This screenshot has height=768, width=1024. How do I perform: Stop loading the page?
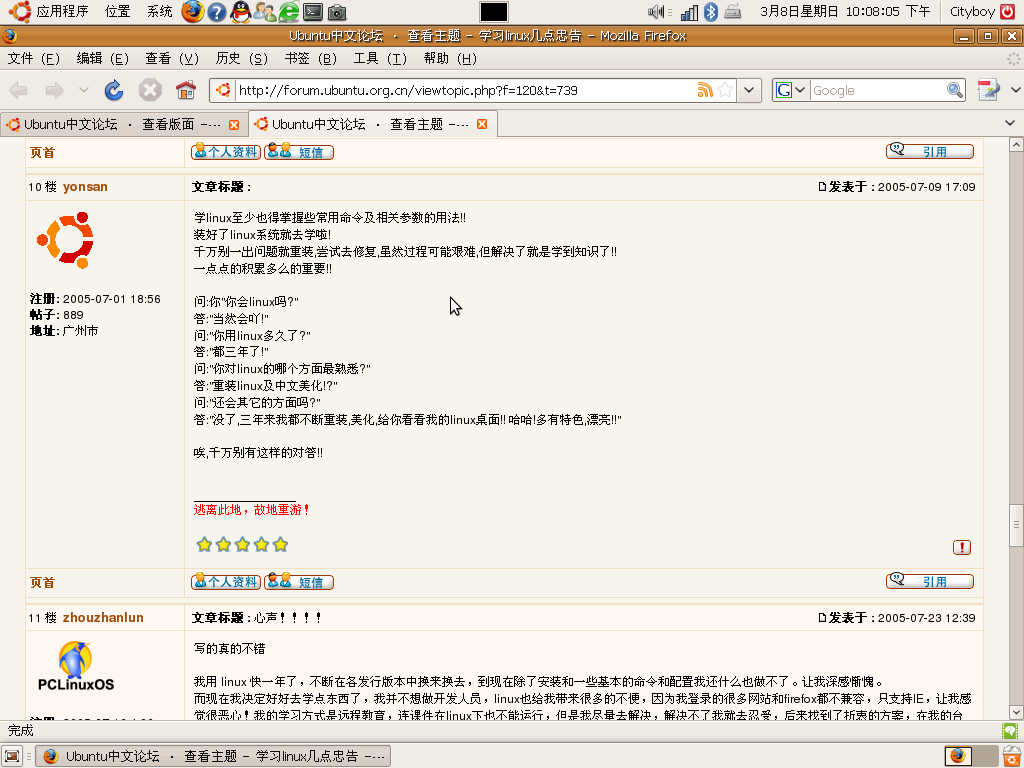click(150, 90)
